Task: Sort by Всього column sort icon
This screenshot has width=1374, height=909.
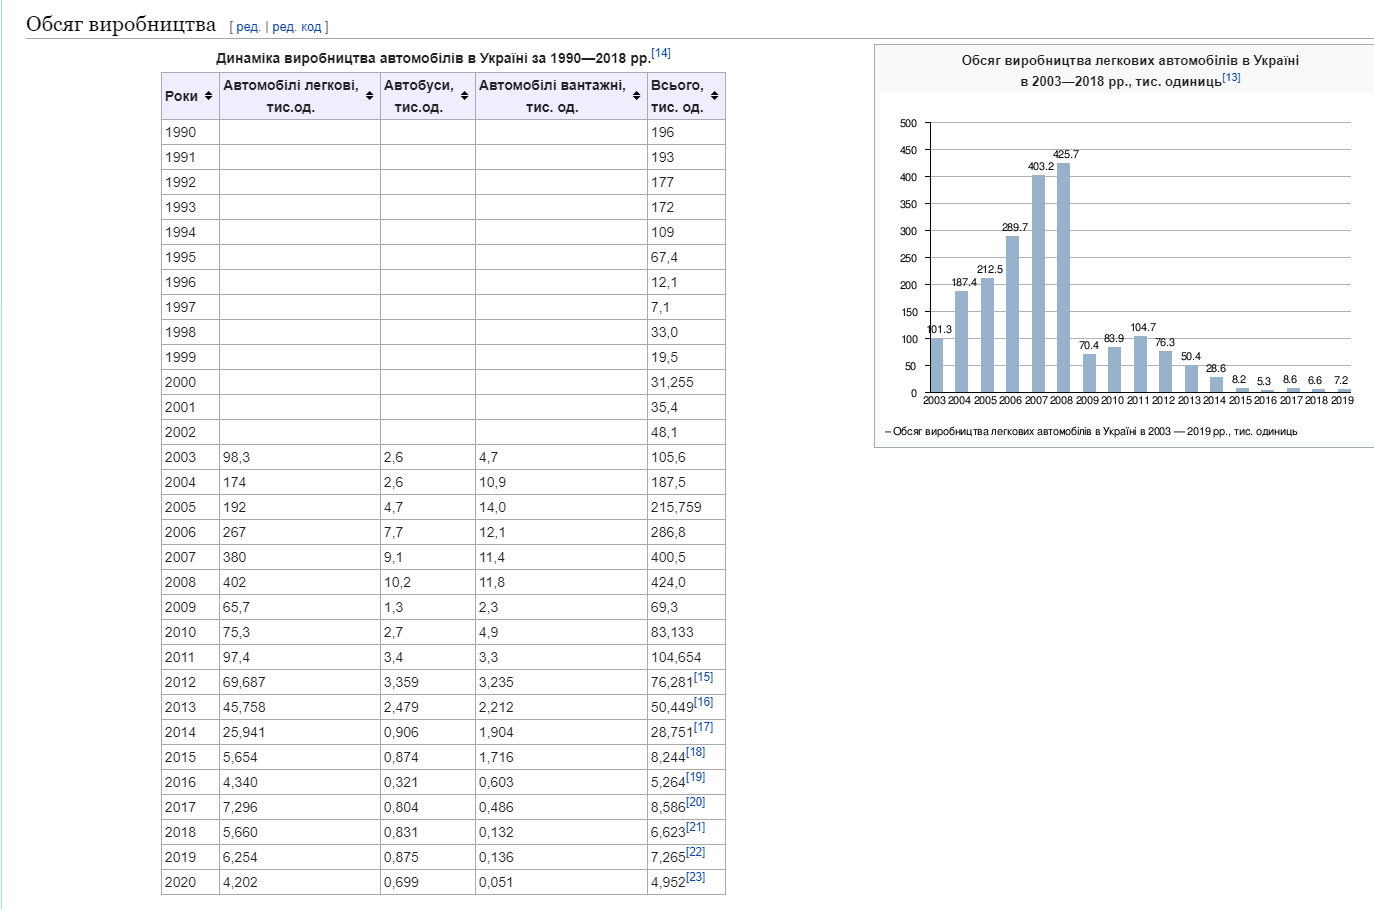Action: coord(715,96)
